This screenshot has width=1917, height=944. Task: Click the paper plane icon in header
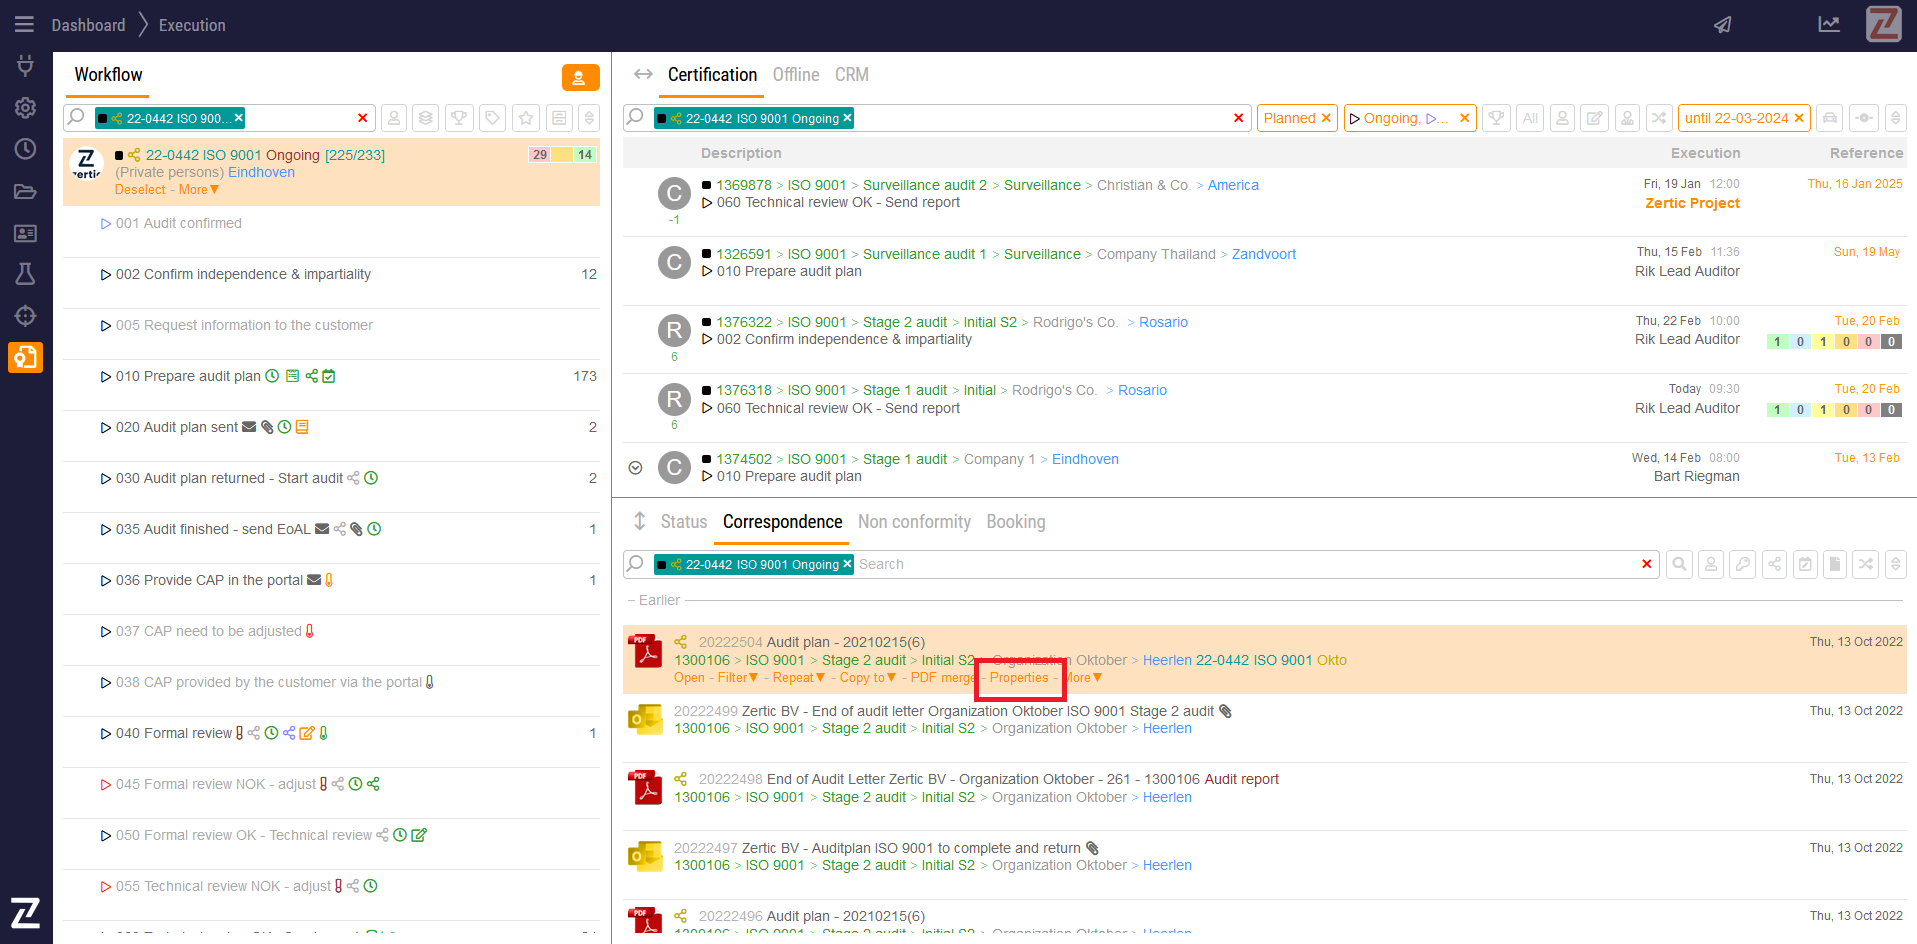tap(1722, 25)
